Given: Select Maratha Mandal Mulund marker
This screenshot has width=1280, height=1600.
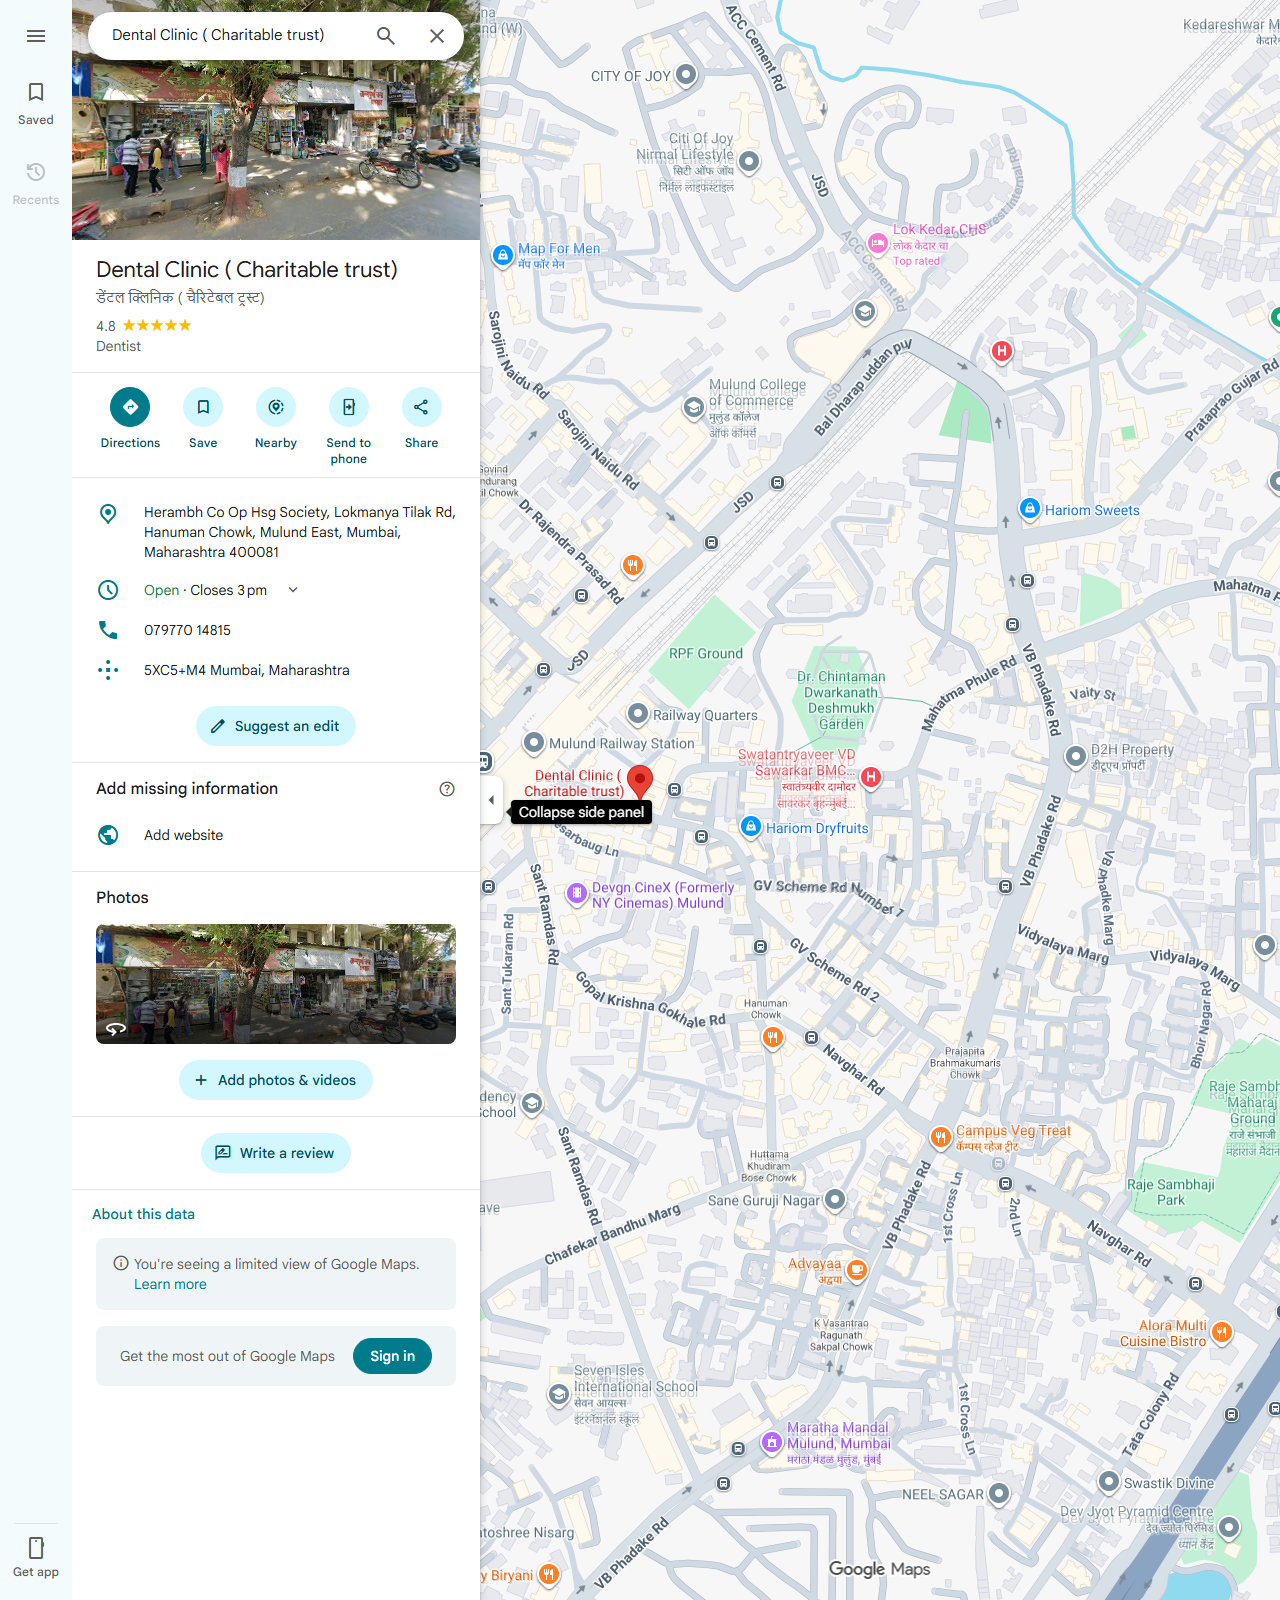Looking at the screenshot, I should coord(771,1442).
